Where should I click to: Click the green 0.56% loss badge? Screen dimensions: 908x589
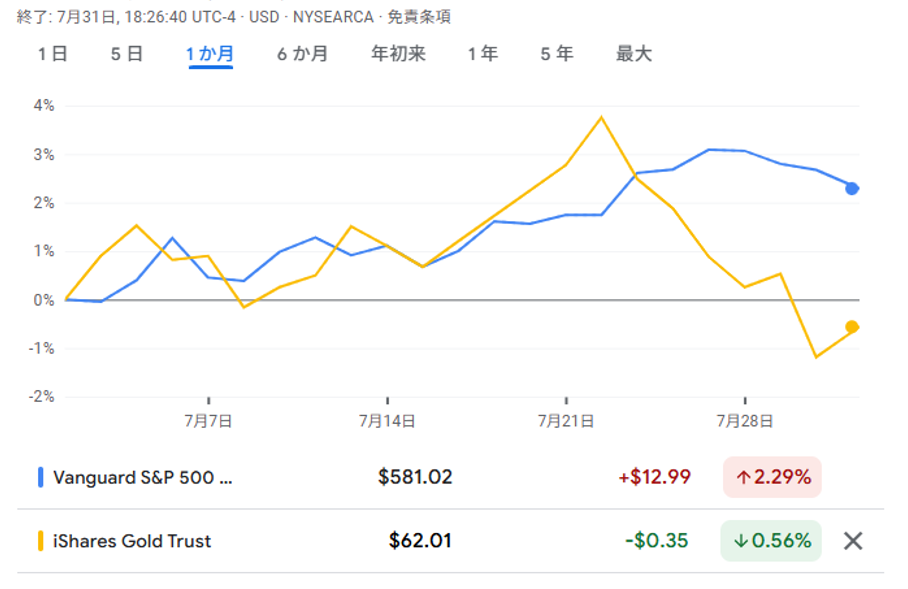(x=771, y=541)
